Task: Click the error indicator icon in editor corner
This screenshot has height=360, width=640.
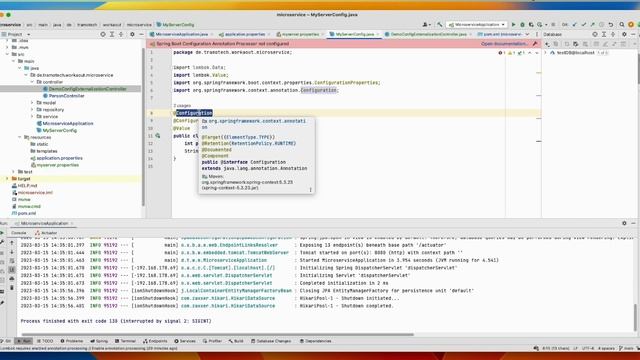Action: coord(500,53)
